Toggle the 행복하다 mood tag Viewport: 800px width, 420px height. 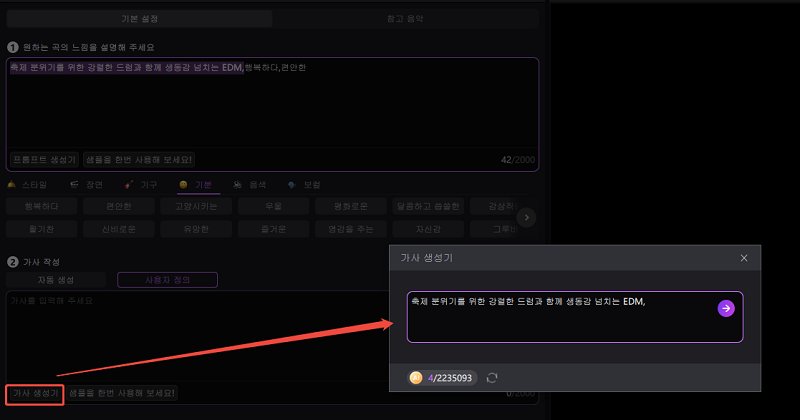(42, 206)
